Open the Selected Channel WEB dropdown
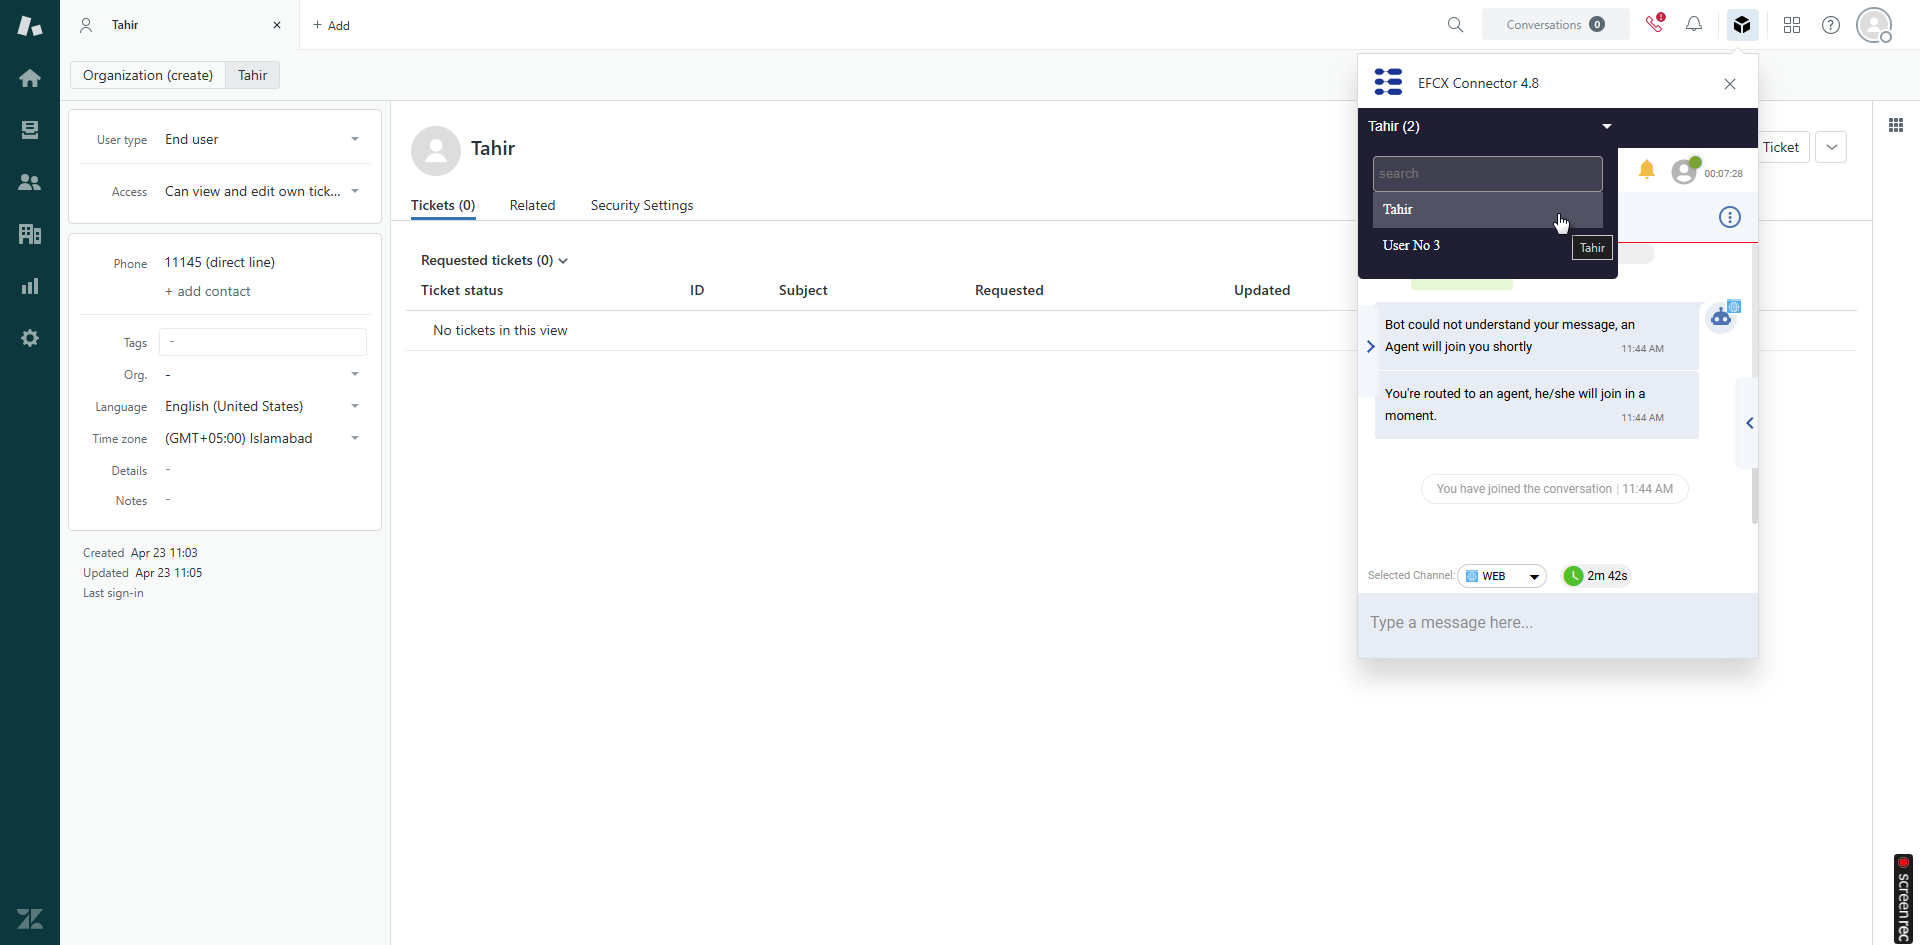1920x945 pixels. pyautogui.click(x=1502, y=576)
